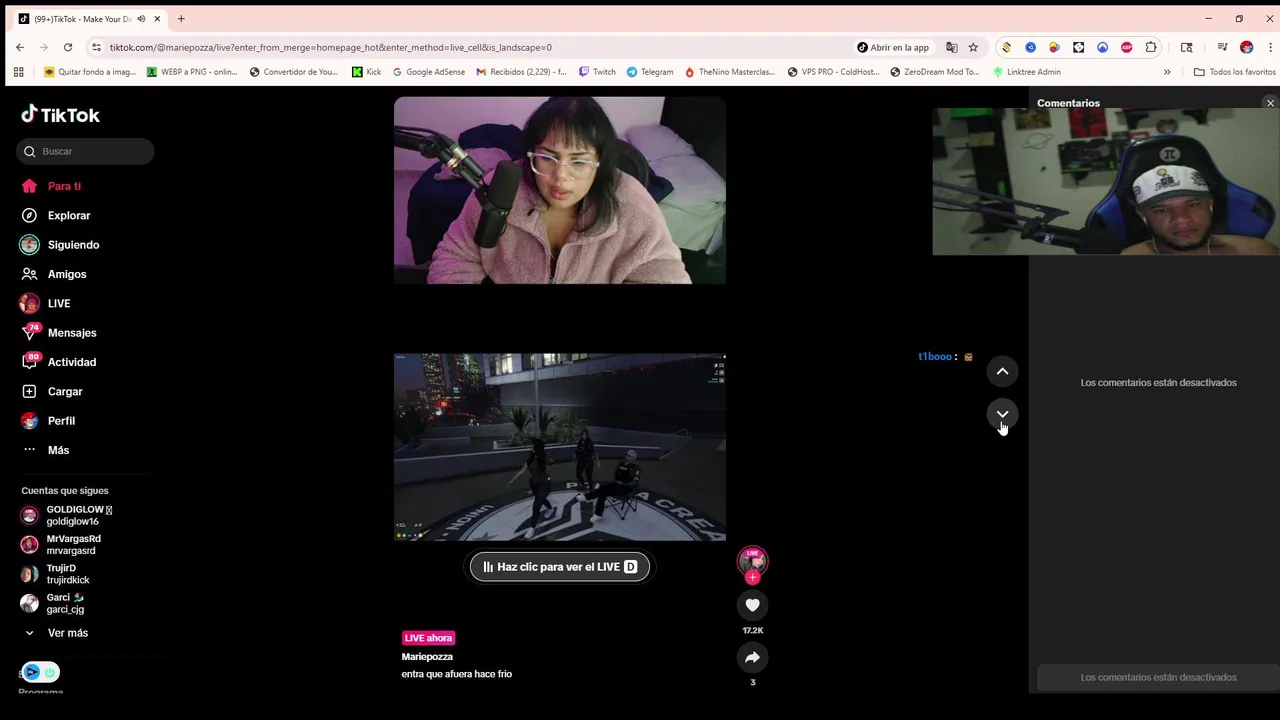This screenshot has width=1280, height=720.
Task: Translate this page icon
Action: (952, 47)
